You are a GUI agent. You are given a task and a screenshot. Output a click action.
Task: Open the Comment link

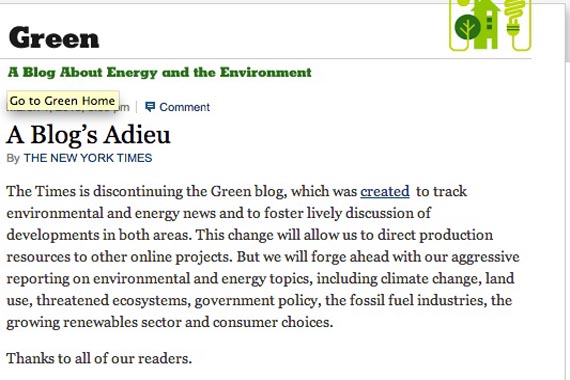pyautogui.click(x=184, y=107)
